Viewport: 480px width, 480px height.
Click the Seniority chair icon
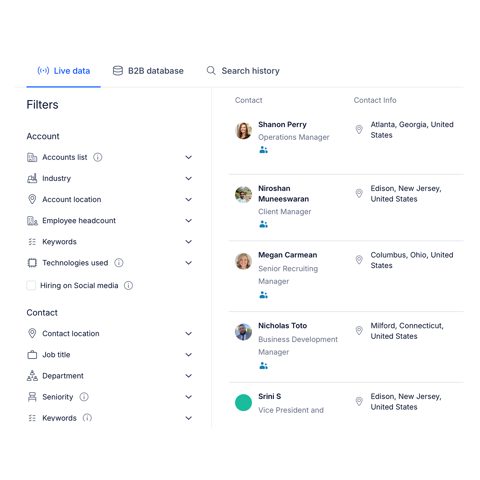point(32,397)
